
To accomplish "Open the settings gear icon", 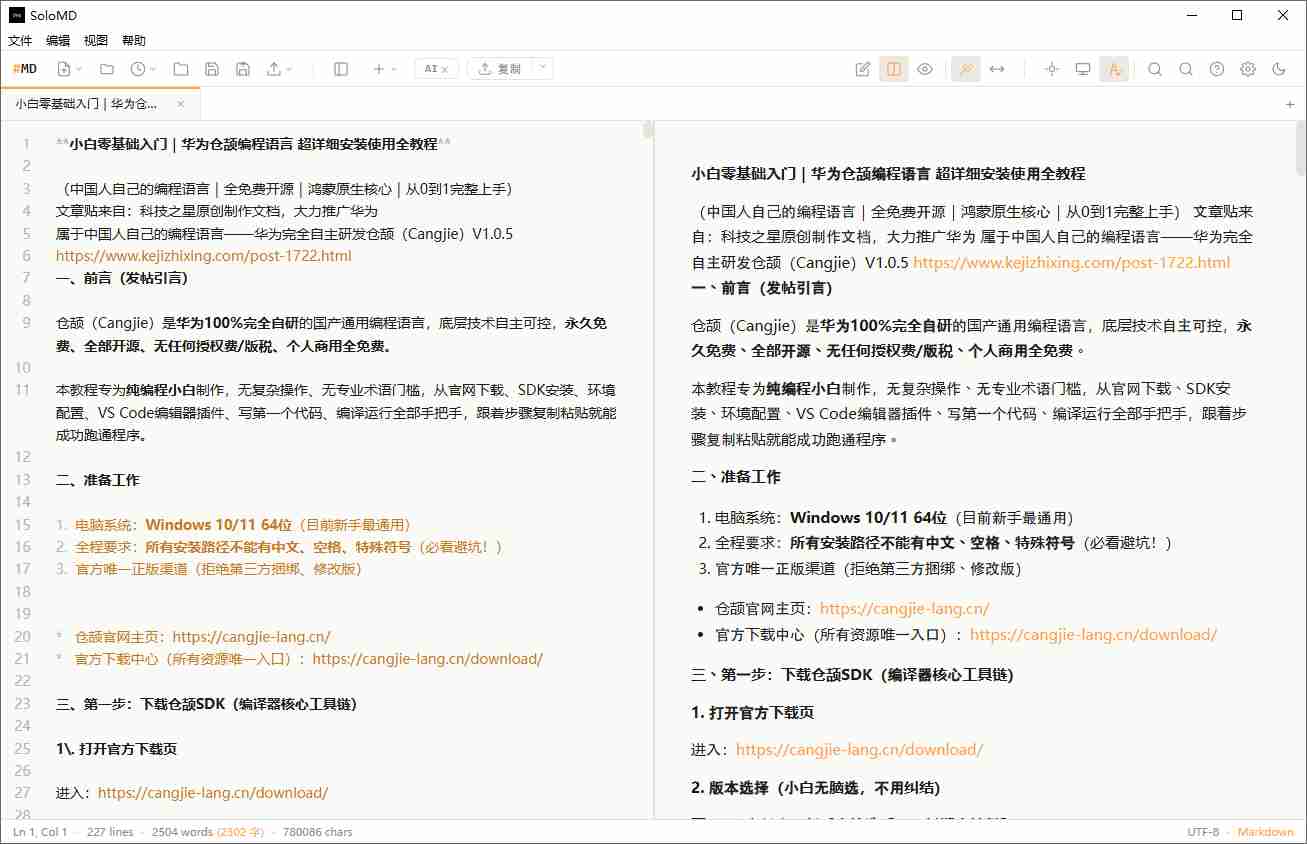I will pos(1247,68).
